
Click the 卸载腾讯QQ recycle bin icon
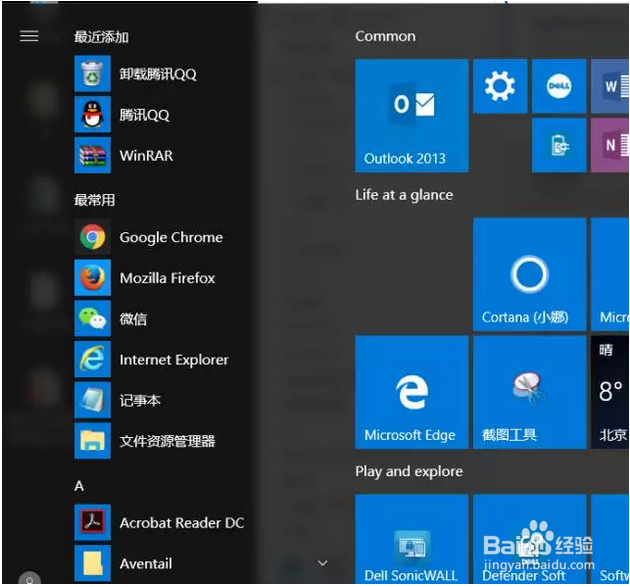92,74
